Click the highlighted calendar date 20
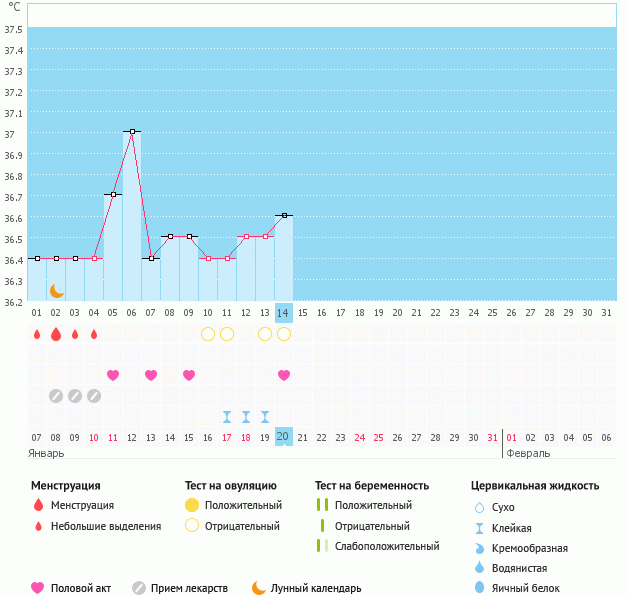 (284, 437)
